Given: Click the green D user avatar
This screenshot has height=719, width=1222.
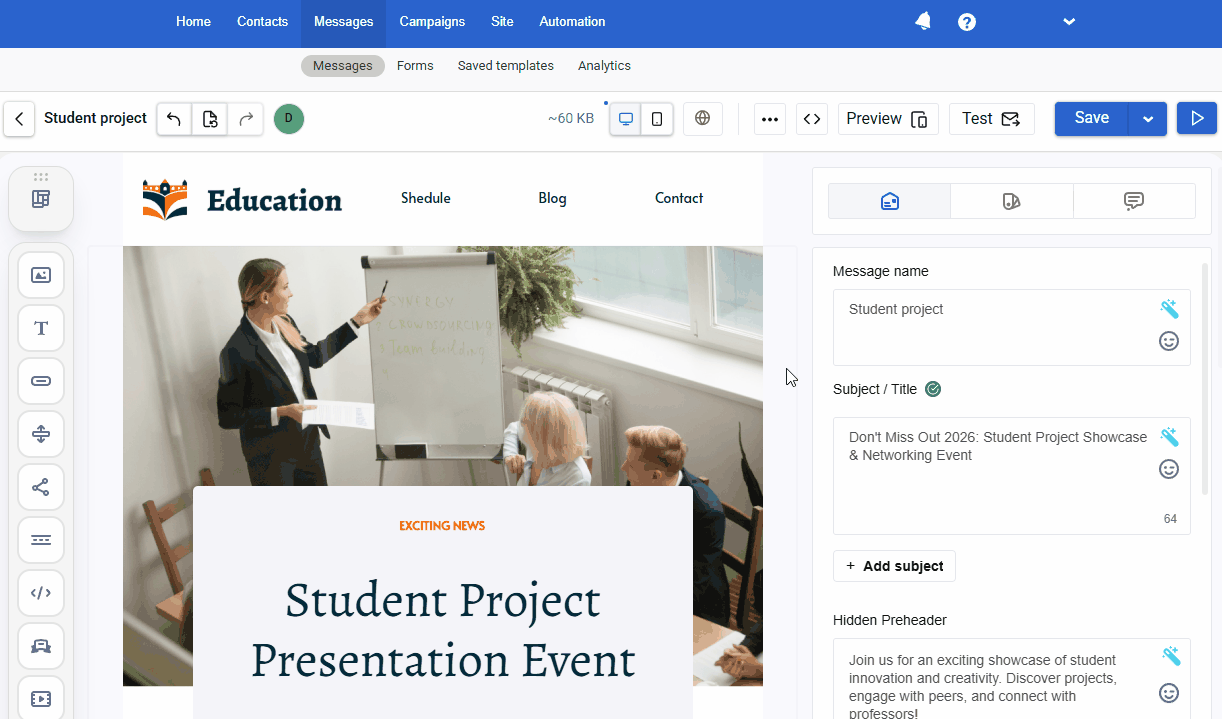Looking at the screenshot, I should 289,119.
